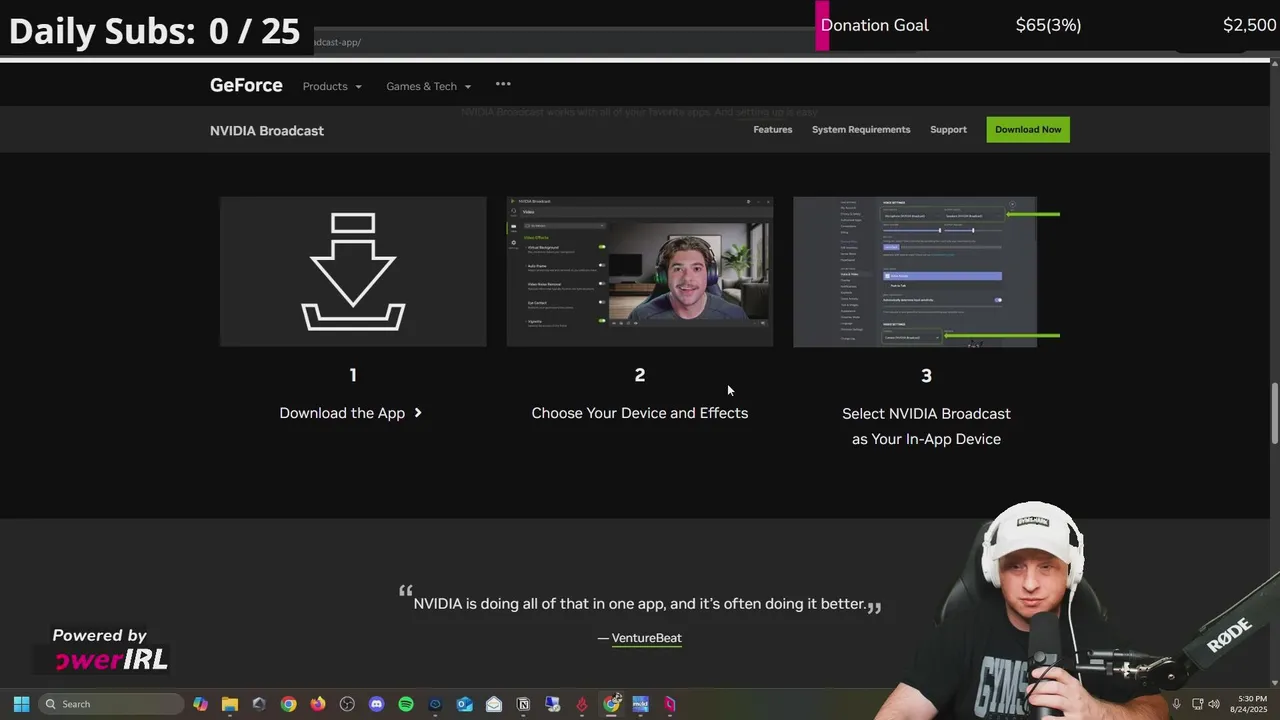The image size is (1280, 720).
Task: Click the arrow beside Download the App
Action: coord(418,413)
